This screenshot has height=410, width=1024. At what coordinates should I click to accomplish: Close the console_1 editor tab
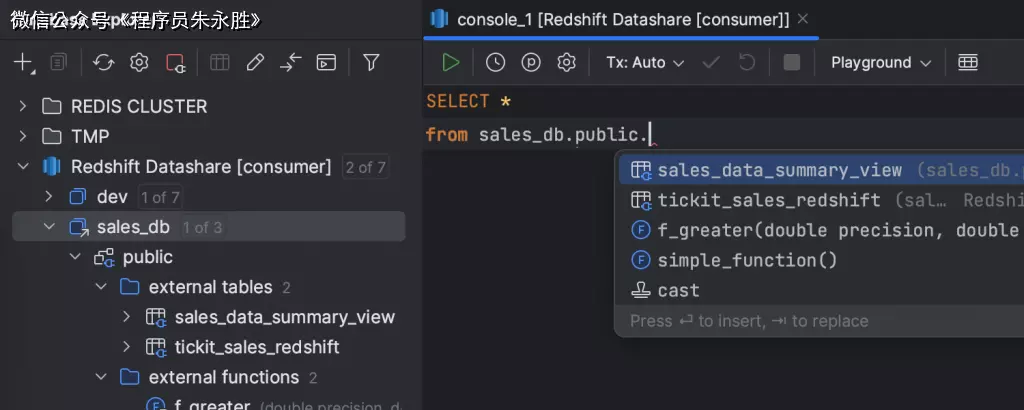point(804,19)
